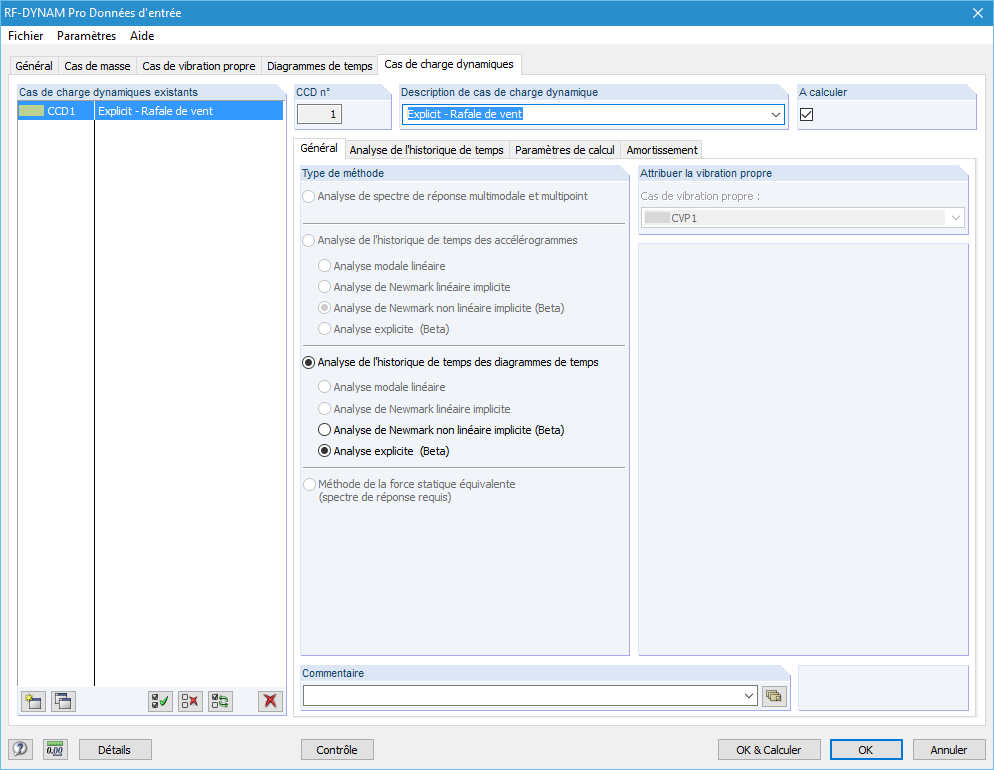Switch to Cas de masse tab

97,66
